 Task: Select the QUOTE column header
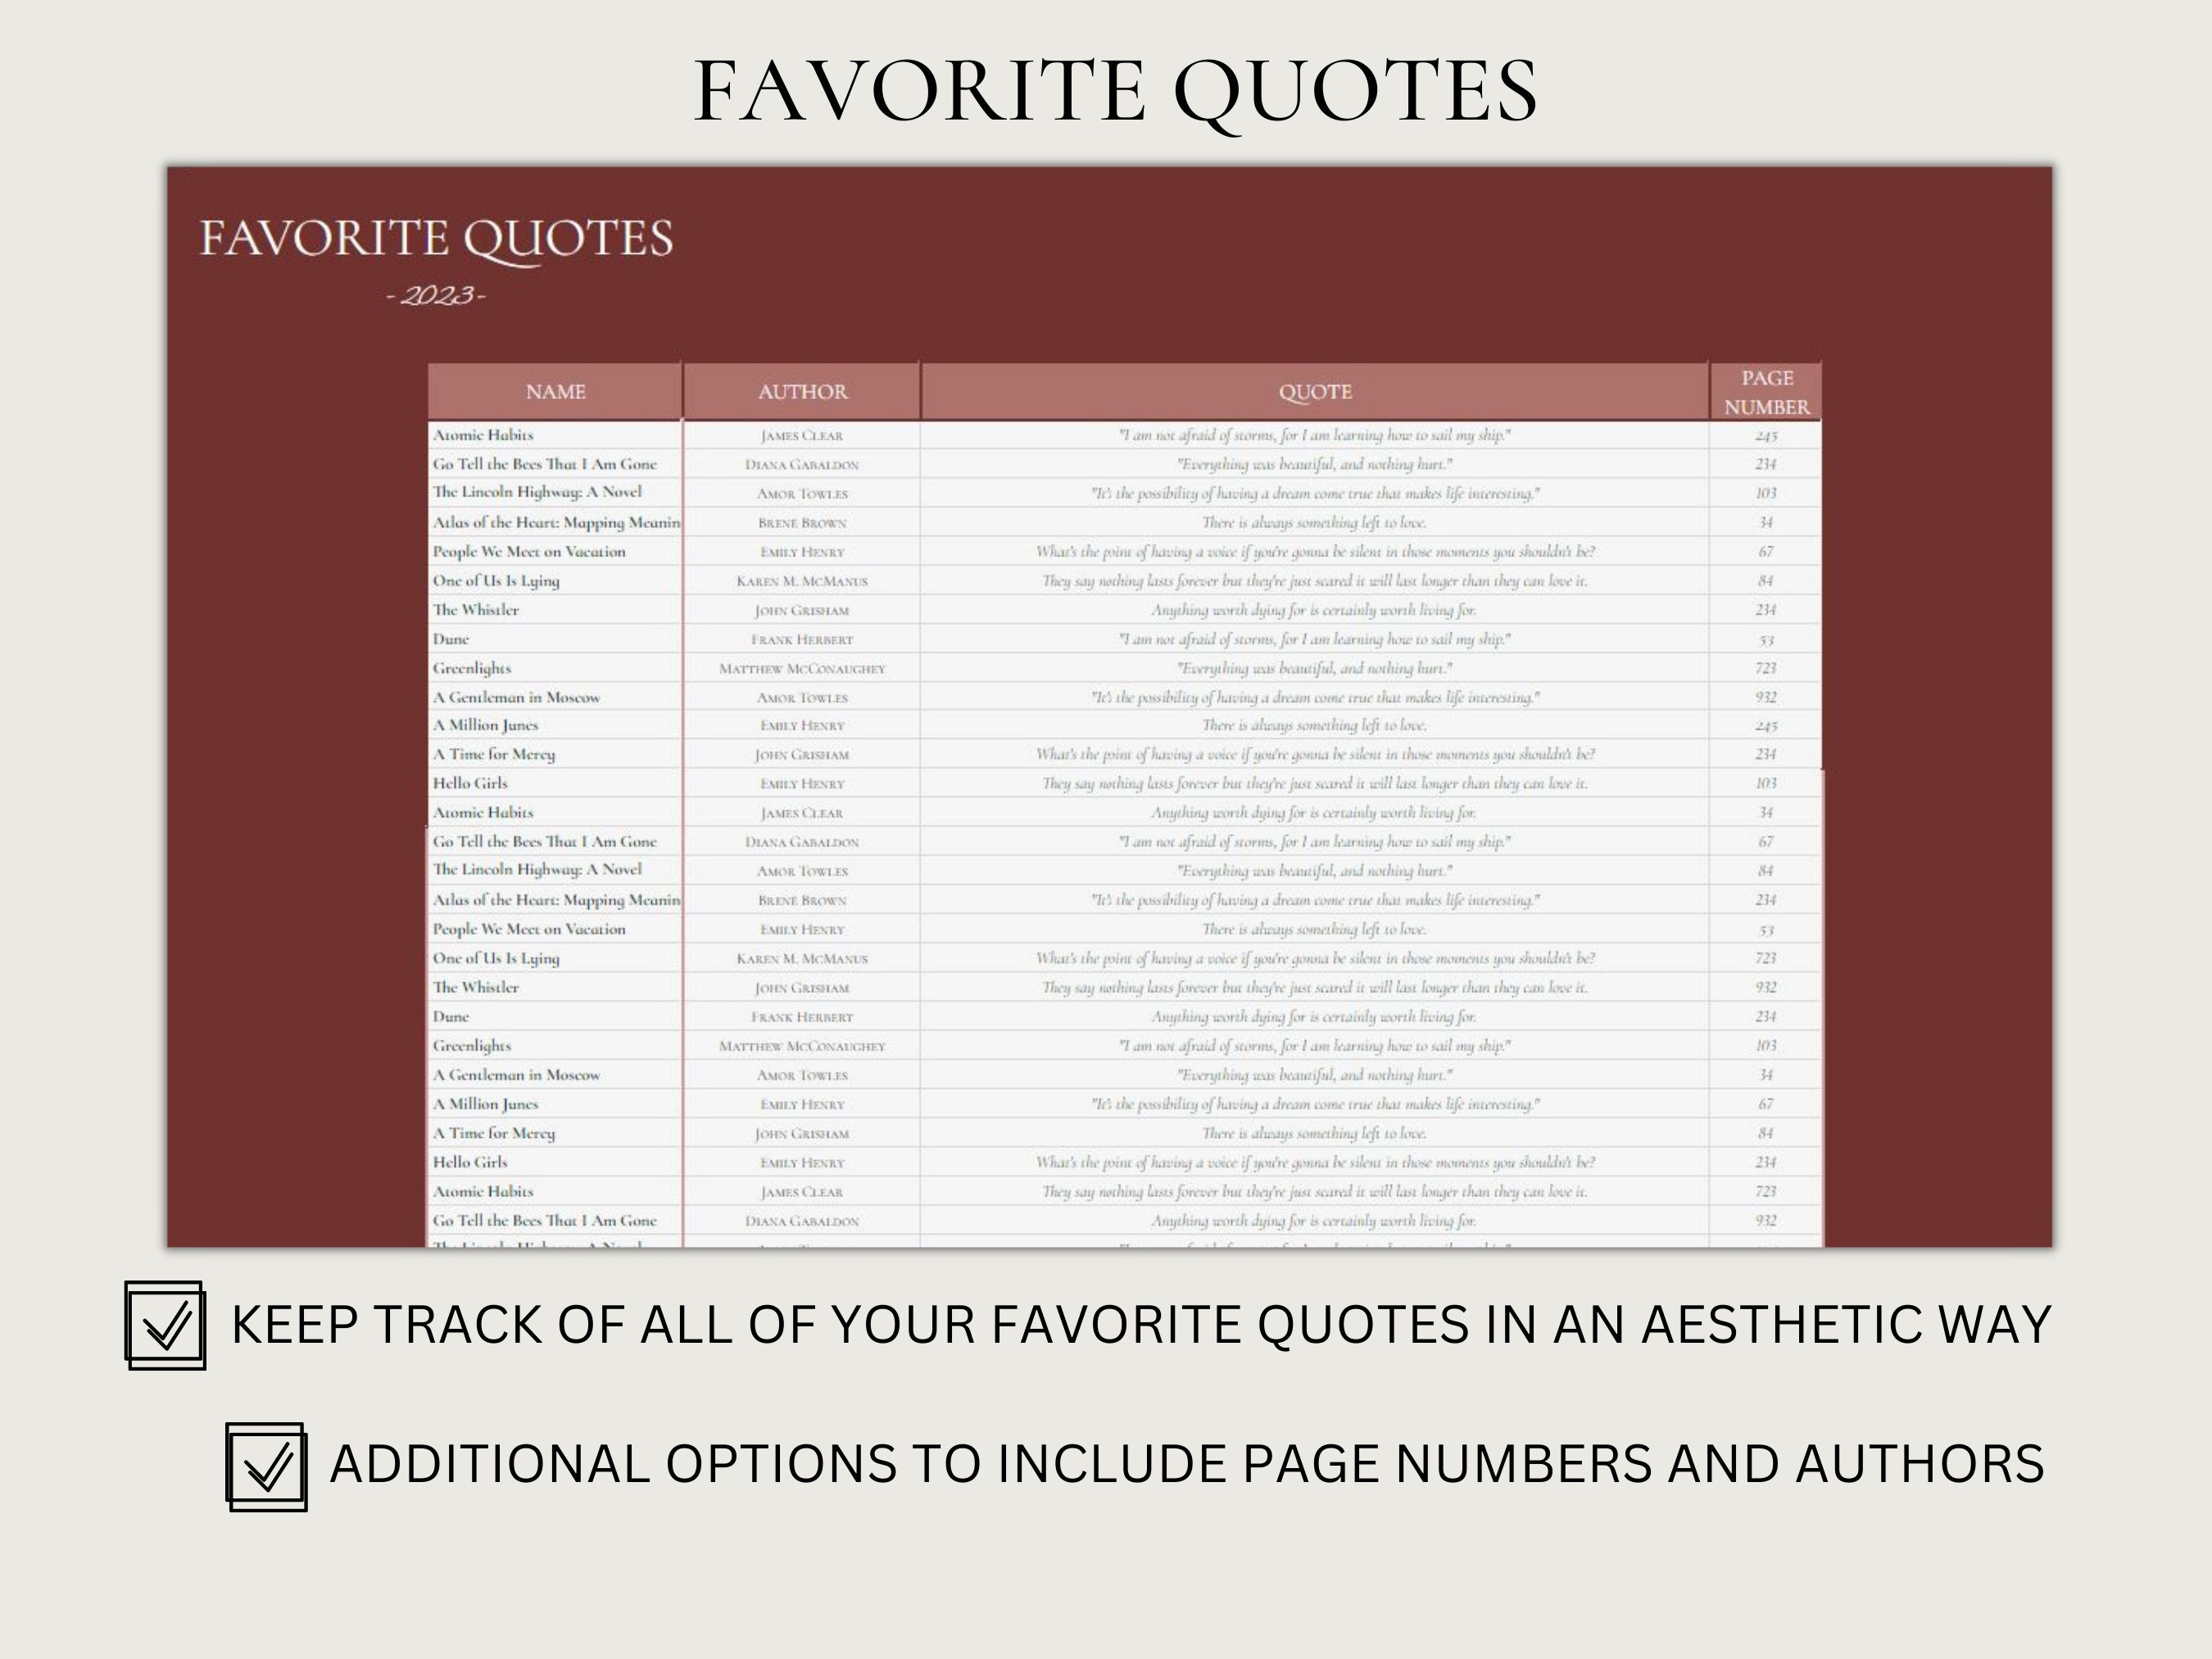click(1314, 392)
